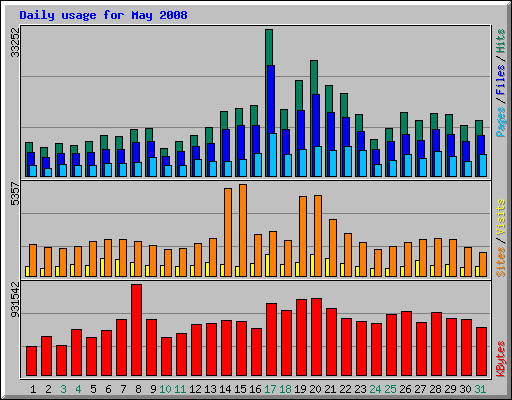The height and width of the screenshot is (400, 512).
Task: Click the orange visits bar for day 20
Action: 318,236
